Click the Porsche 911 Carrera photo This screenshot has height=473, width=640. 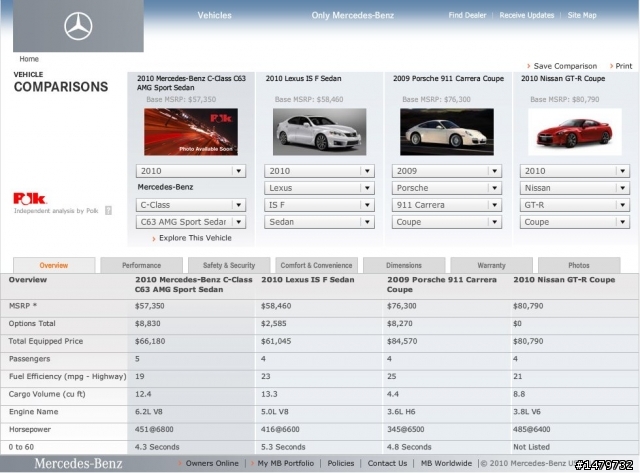click(447, 132)
